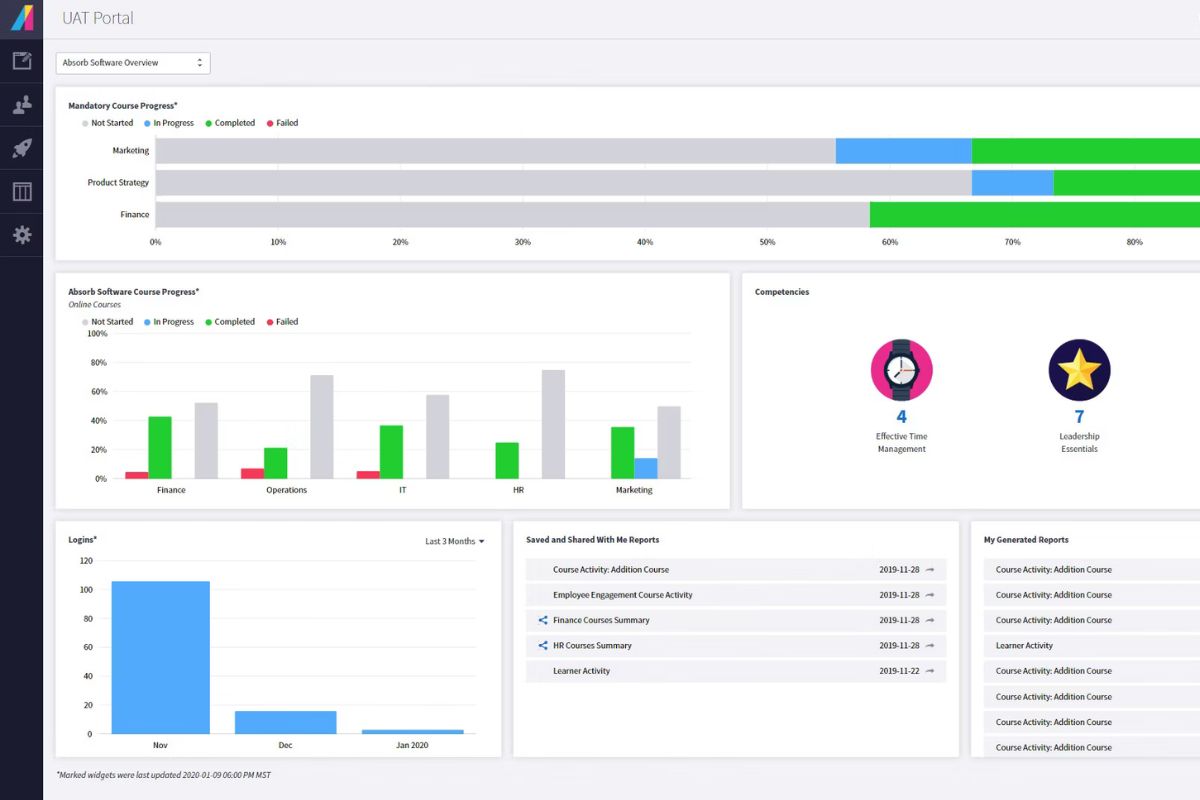Click the Dec logins bar
Image resolution: width=1200 pixels, height=800 pixels.
(286, 722)
